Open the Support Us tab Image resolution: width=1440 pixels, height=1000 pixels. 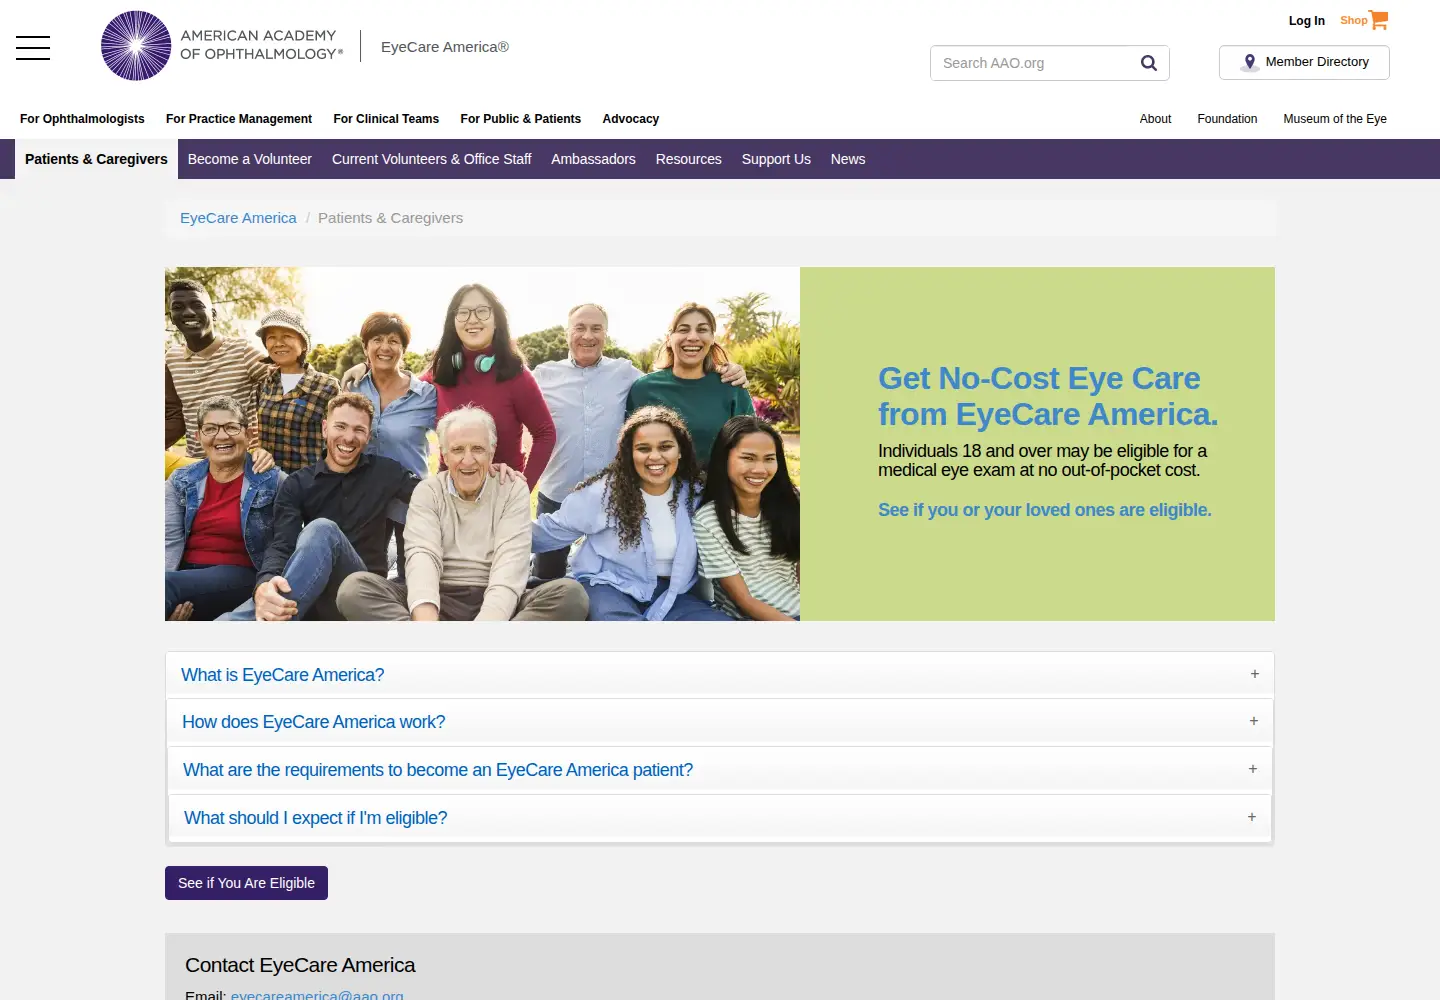(776, 159)
